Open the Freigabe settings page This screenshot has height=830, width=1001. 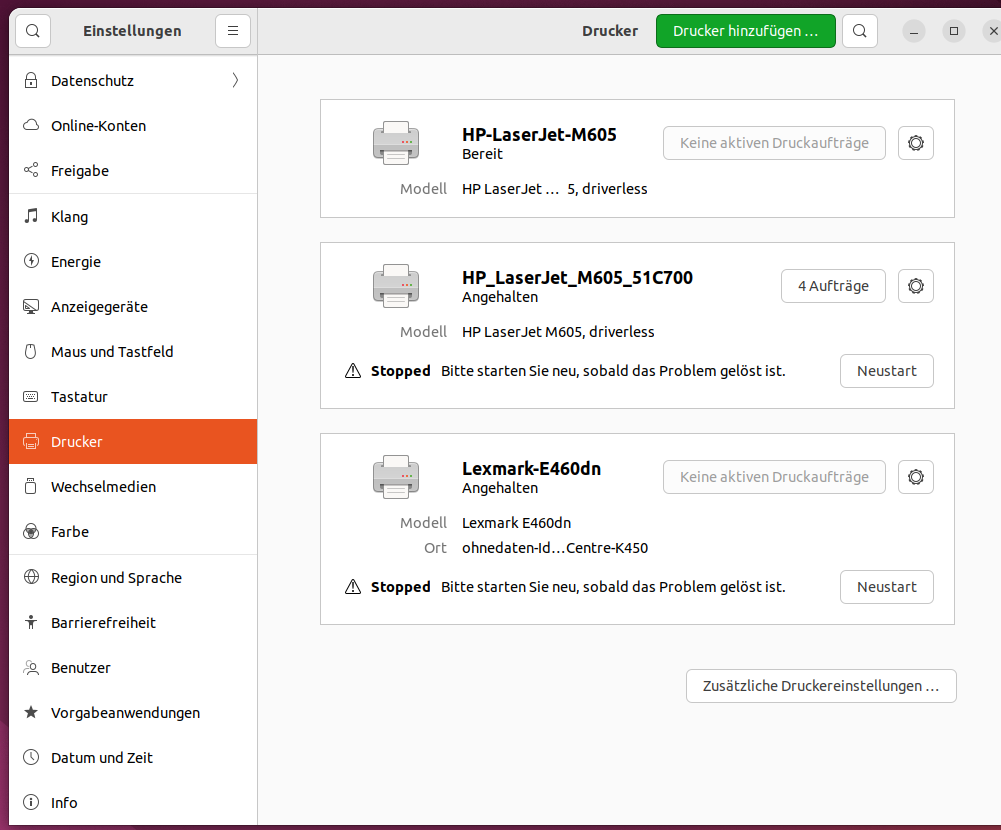(x=133, y=170)
